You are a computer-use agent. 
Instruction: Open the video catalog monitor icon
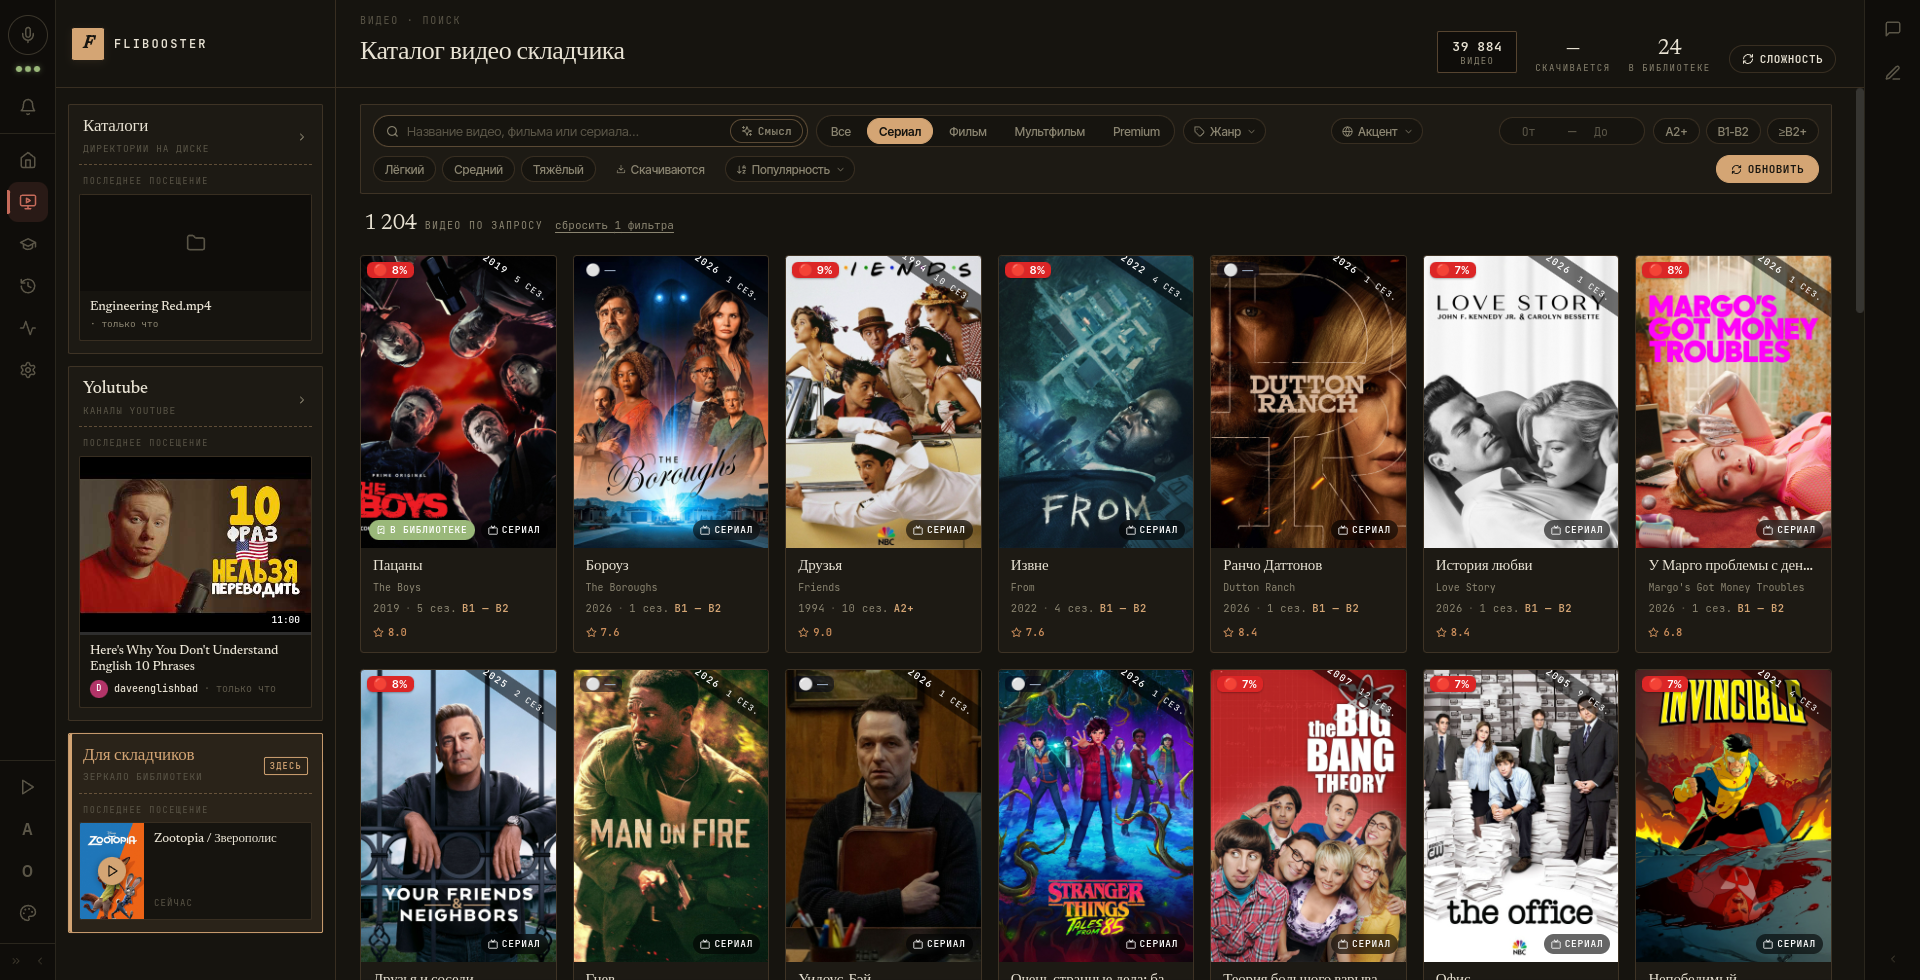coord(28,202)
